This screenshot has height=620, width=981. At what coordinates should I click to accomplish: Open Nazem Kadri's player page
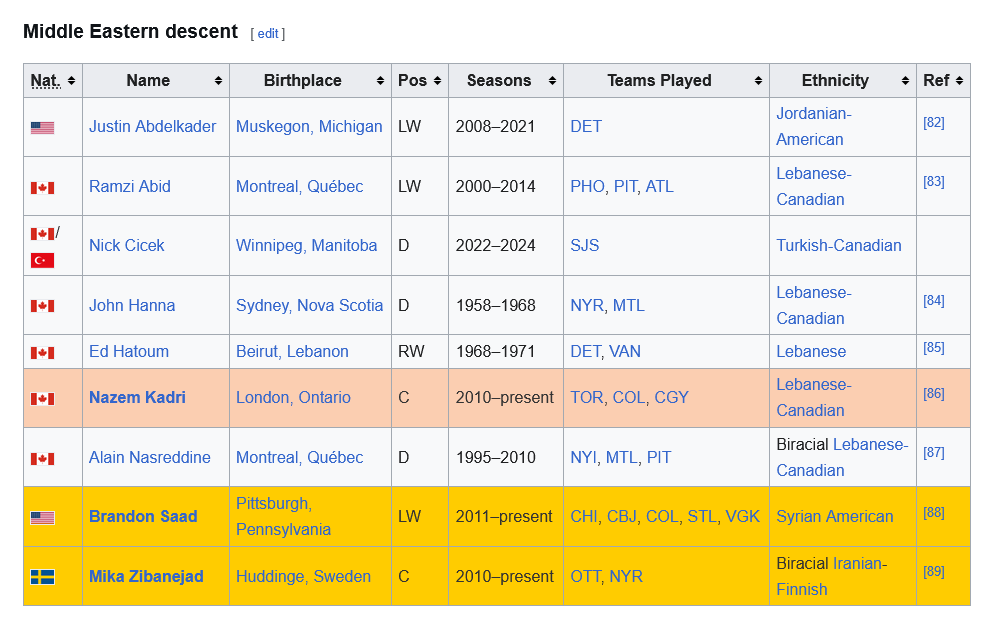click(x=137, y=398)
